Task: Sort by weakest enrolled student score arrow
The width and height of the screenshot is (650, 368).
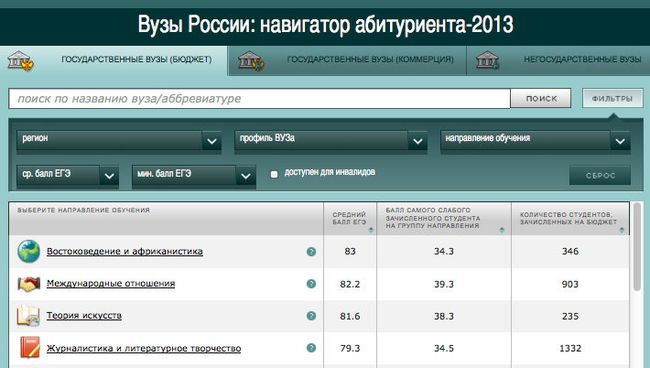Action: tap(502, 230)
